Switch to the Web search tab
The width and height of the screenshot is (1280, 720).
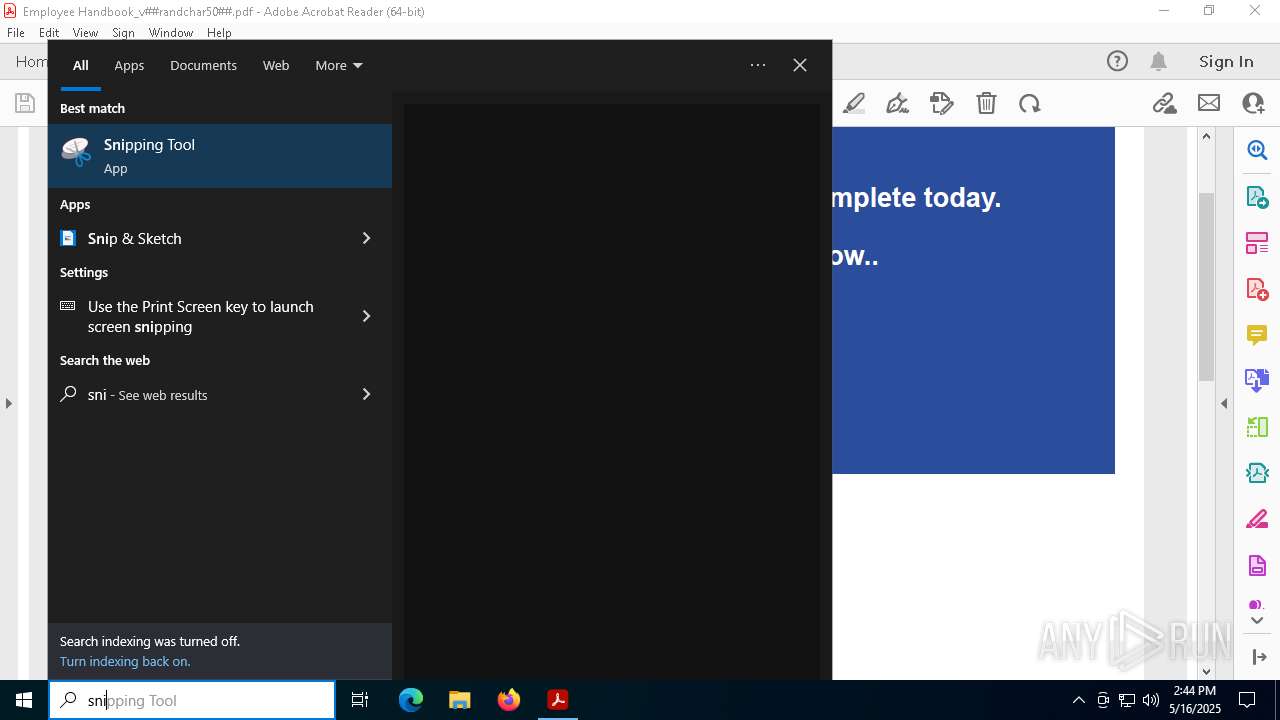[x=276, y=65]
